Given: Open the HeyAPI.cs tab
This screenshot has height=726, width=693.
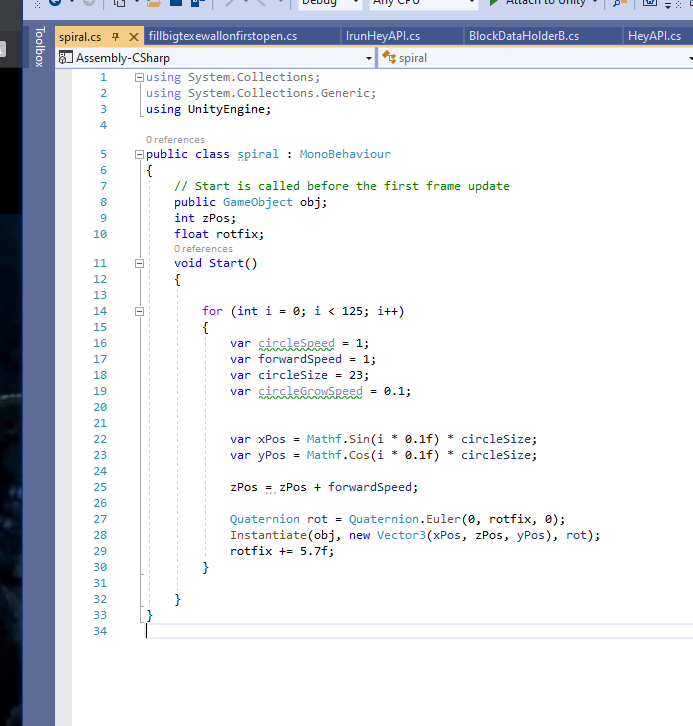Looking at the screenshot, I should (x=654, y=37).
